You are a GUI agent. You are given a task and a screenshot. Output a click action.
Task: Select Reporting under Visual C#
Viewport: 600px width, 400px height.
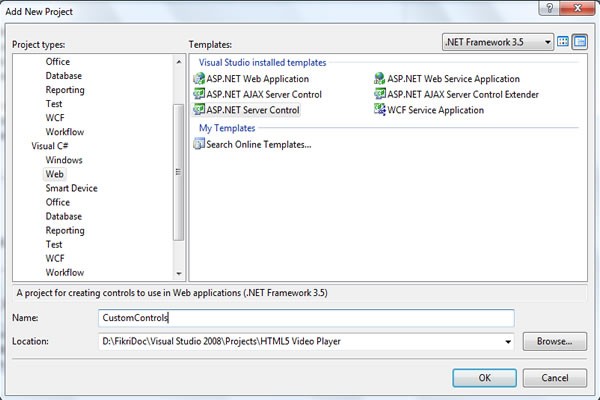(x=65, y=230)
